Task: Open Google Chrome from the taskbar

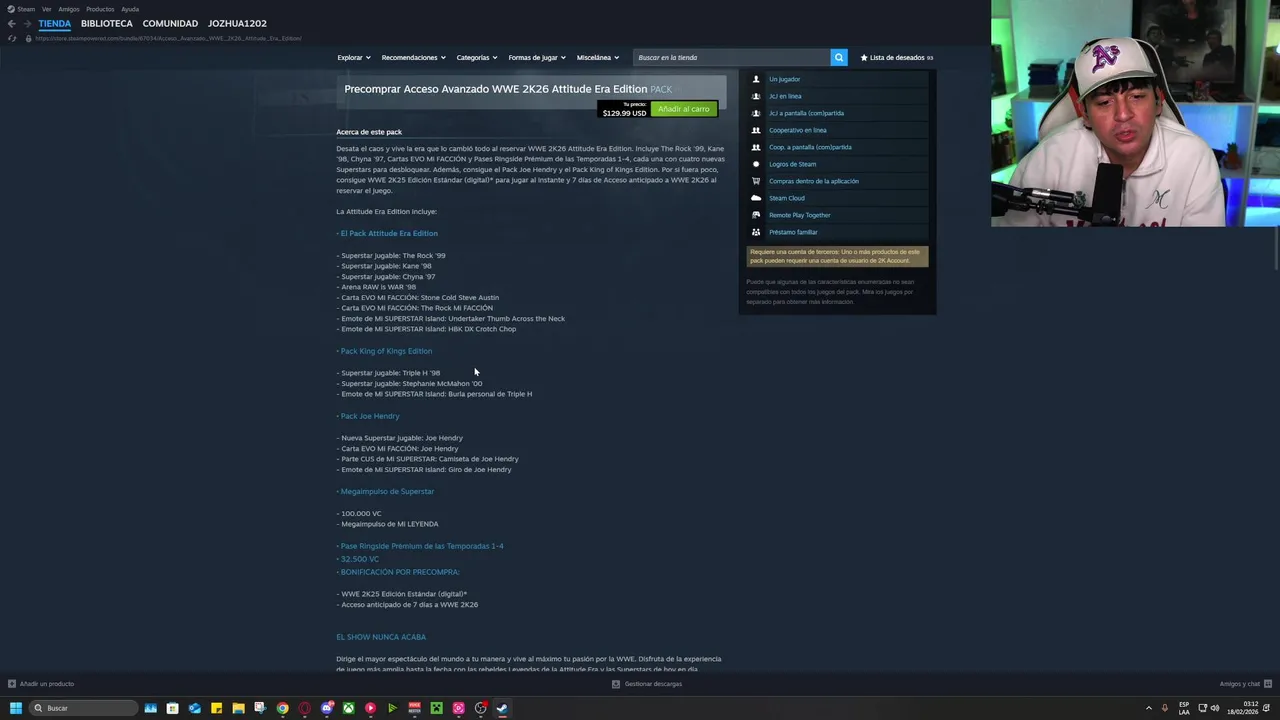Action: tap(282, 708)
